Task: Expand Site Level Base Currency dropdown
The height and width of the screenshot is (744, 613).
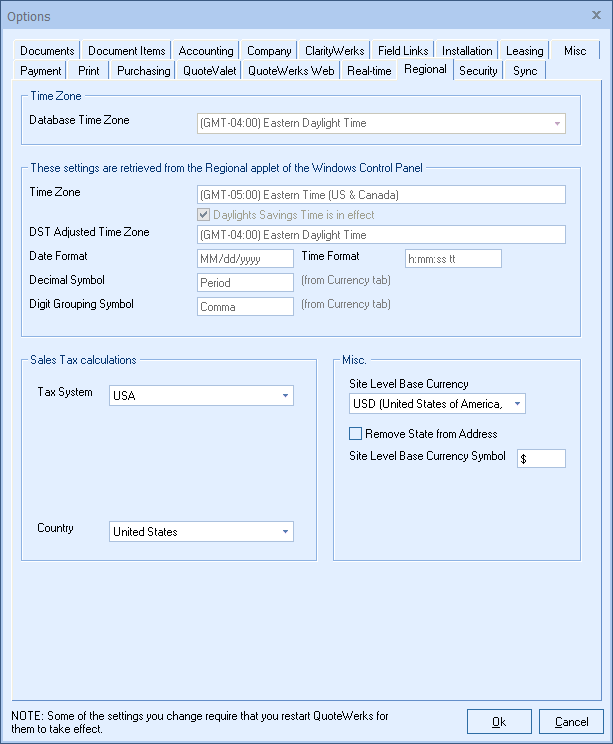Action: point(516,404)
